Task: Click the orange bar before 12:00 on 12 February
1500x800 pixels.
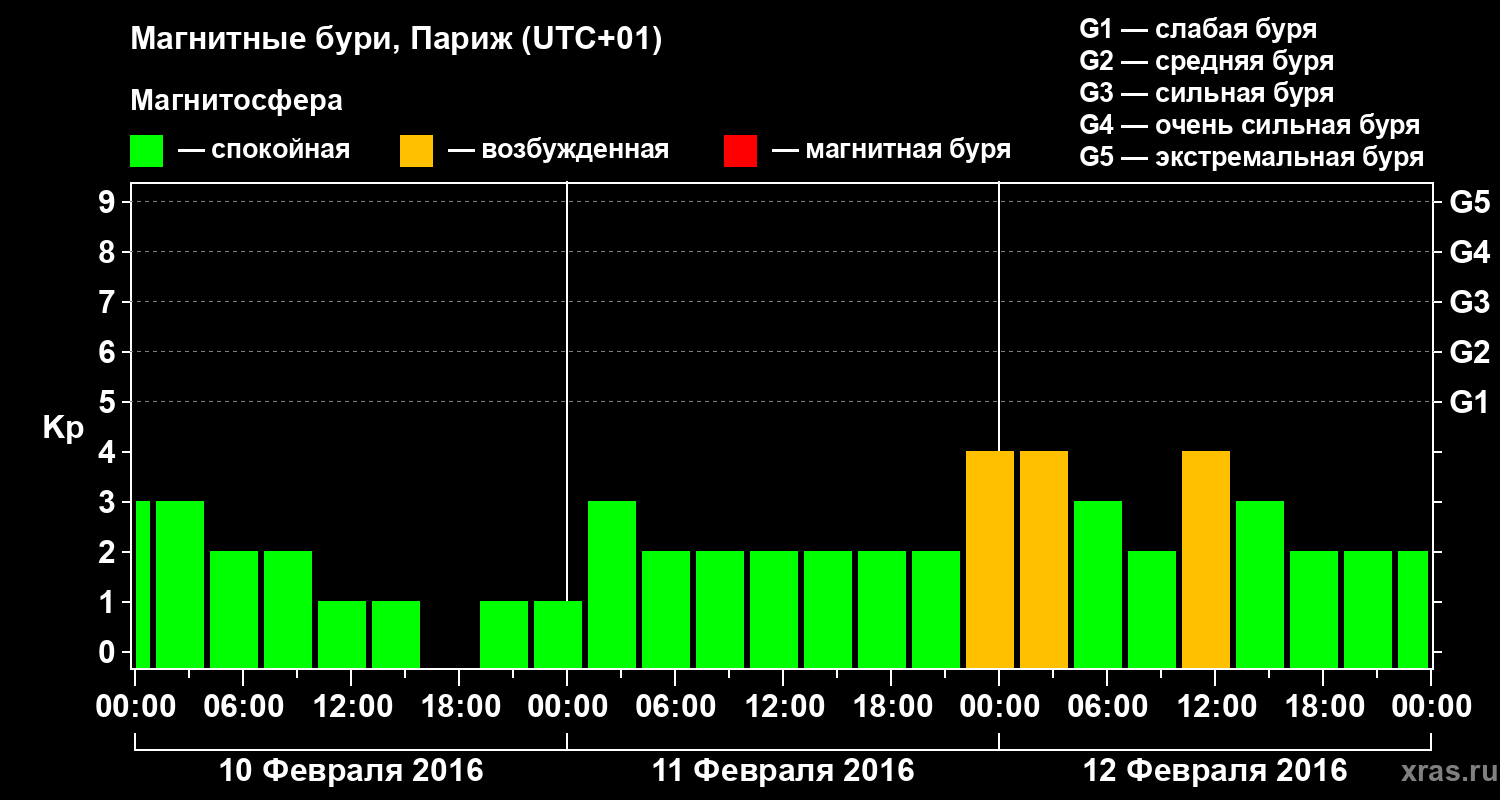Action: [x=1206, y=559]
